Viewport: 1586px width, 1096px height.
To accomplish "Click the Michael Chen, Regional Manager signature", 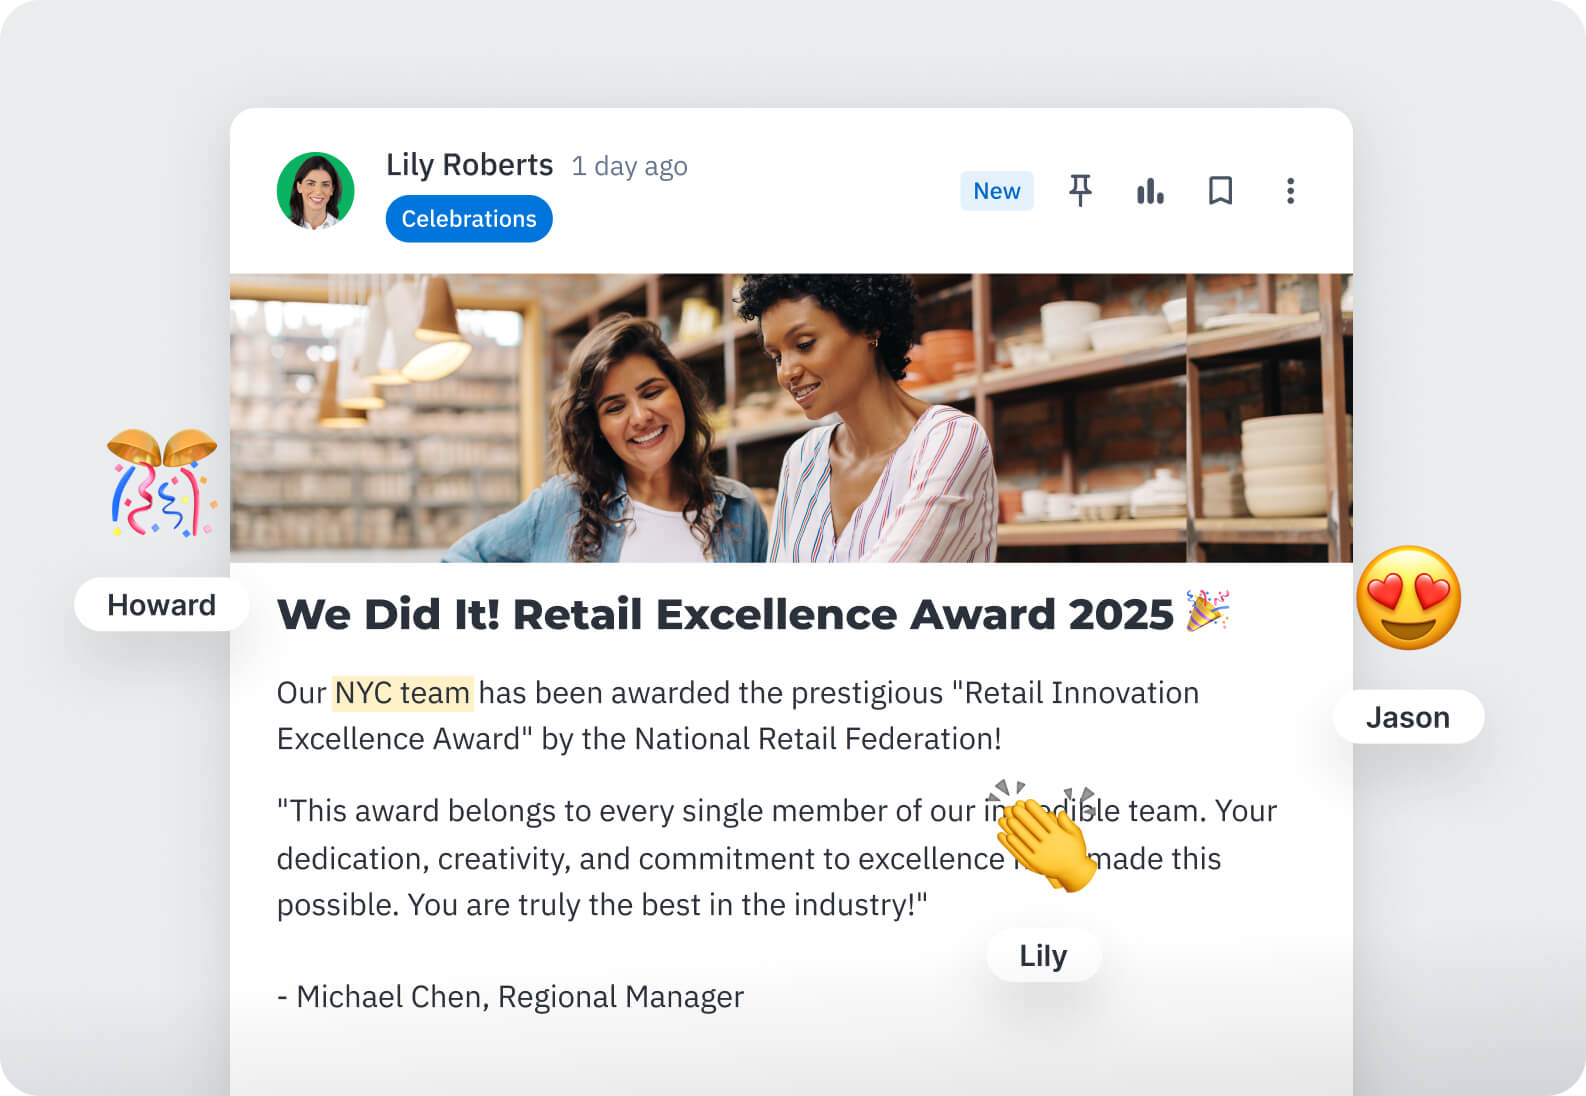I will (x=510, y=997).
